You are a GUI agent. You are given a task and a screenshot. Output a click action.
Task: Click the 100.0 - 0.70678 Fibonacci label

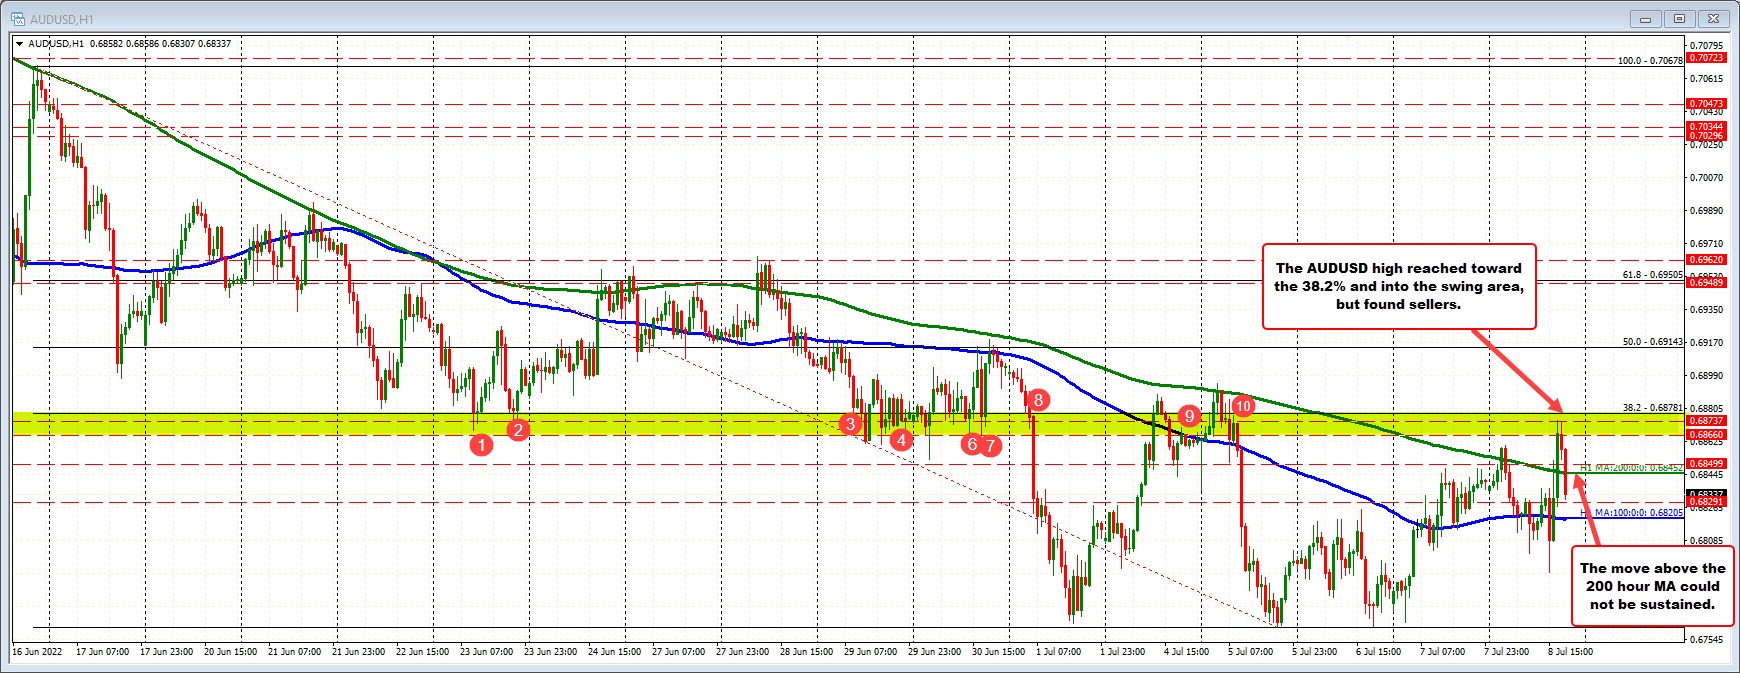(x=1649, y=60)
